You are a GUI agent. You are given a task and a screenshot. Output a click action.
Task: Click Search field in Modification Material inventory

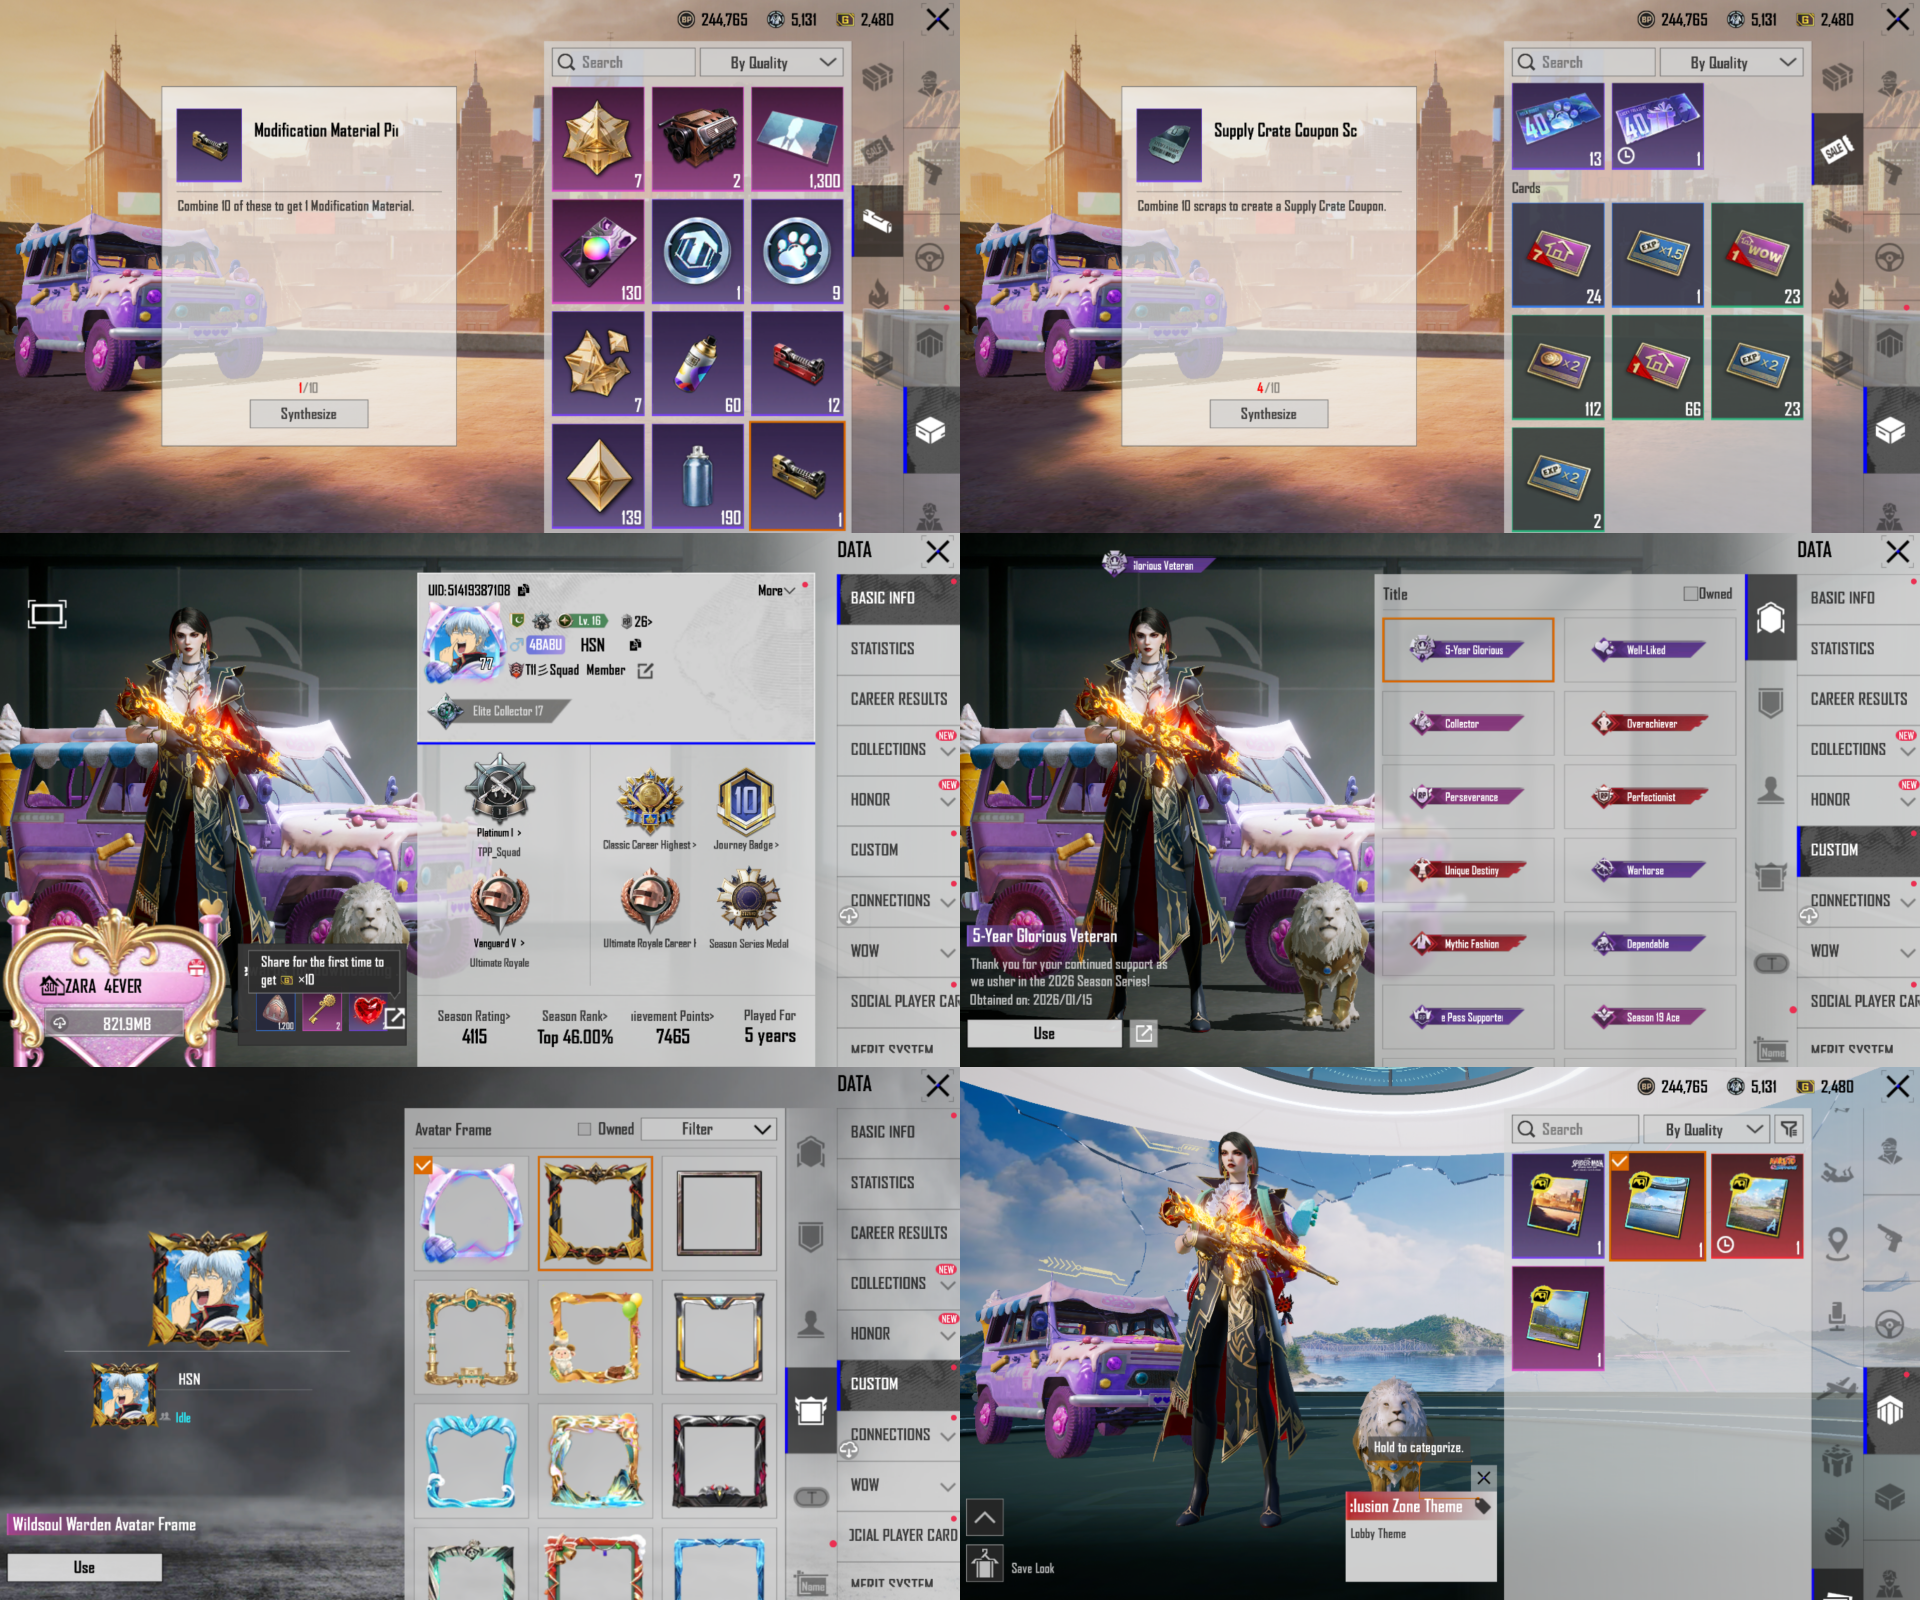[624, 62]
